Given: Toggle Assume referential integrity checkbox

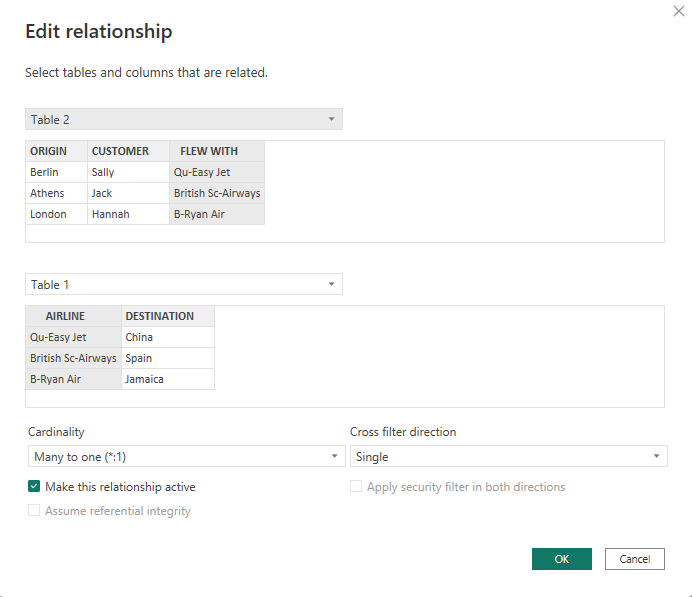Looking at the screenshot, I should (x=35, y=511).
